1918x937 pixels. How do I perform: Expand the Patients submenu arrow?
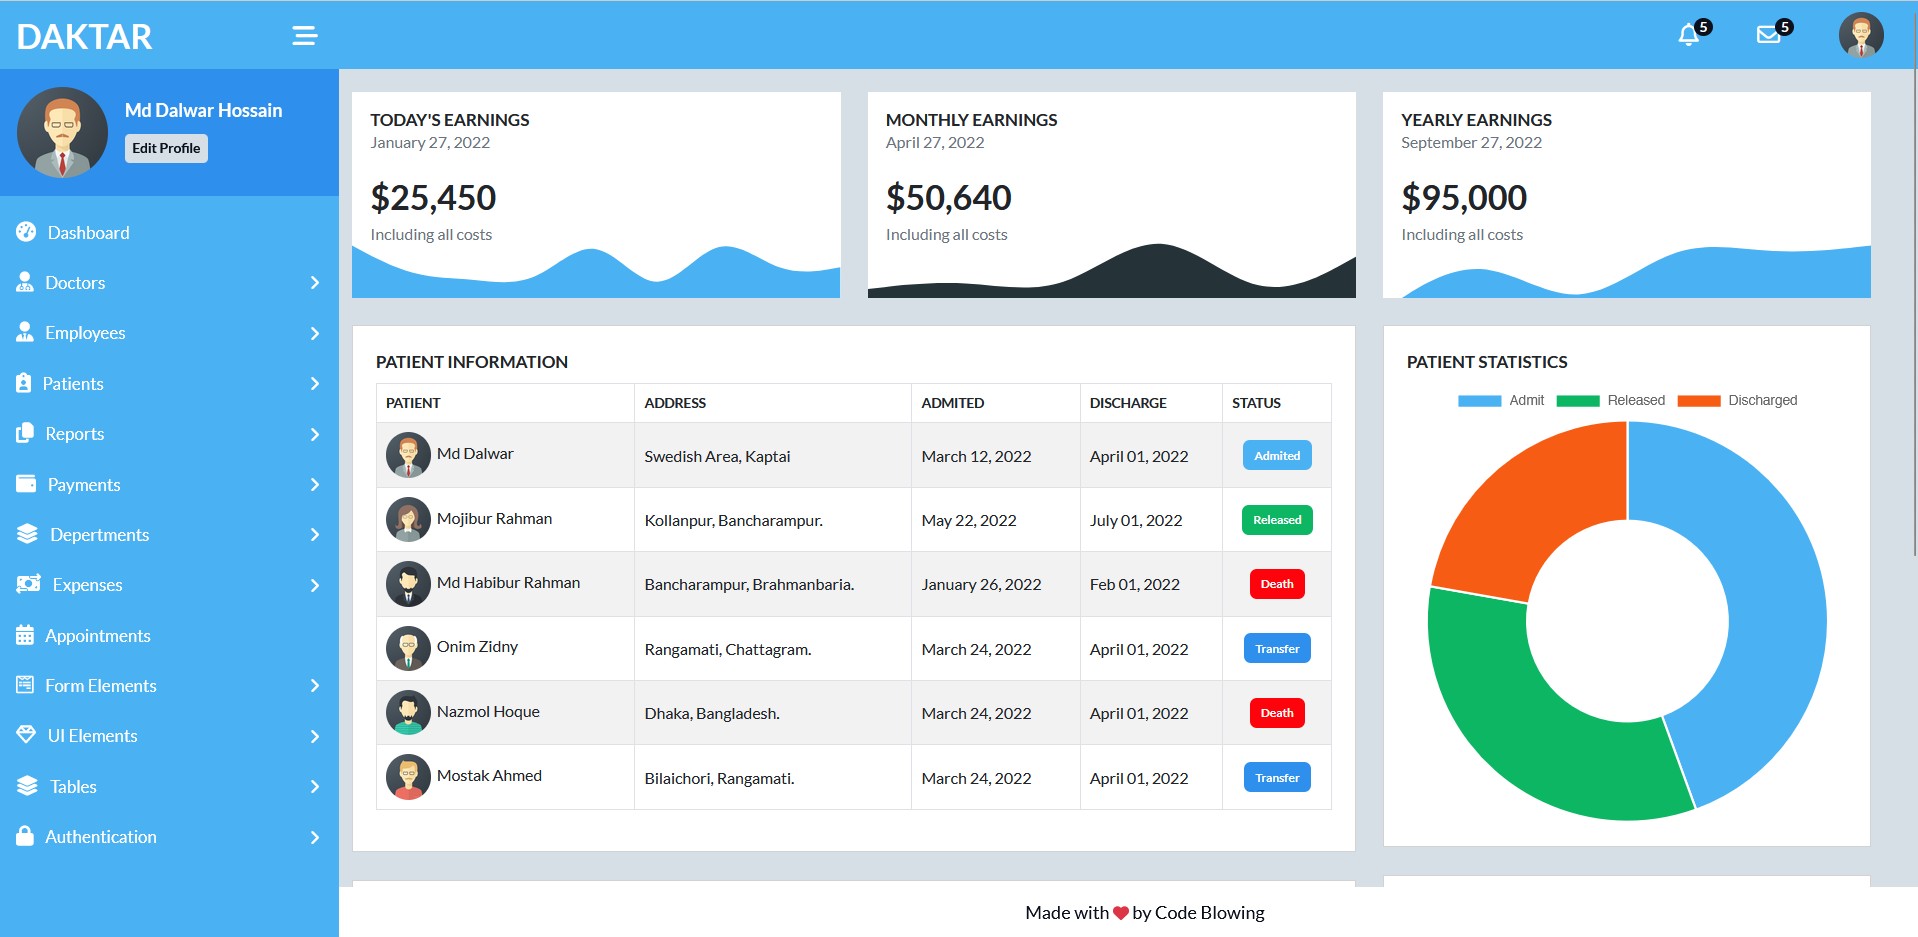(314, 384)
